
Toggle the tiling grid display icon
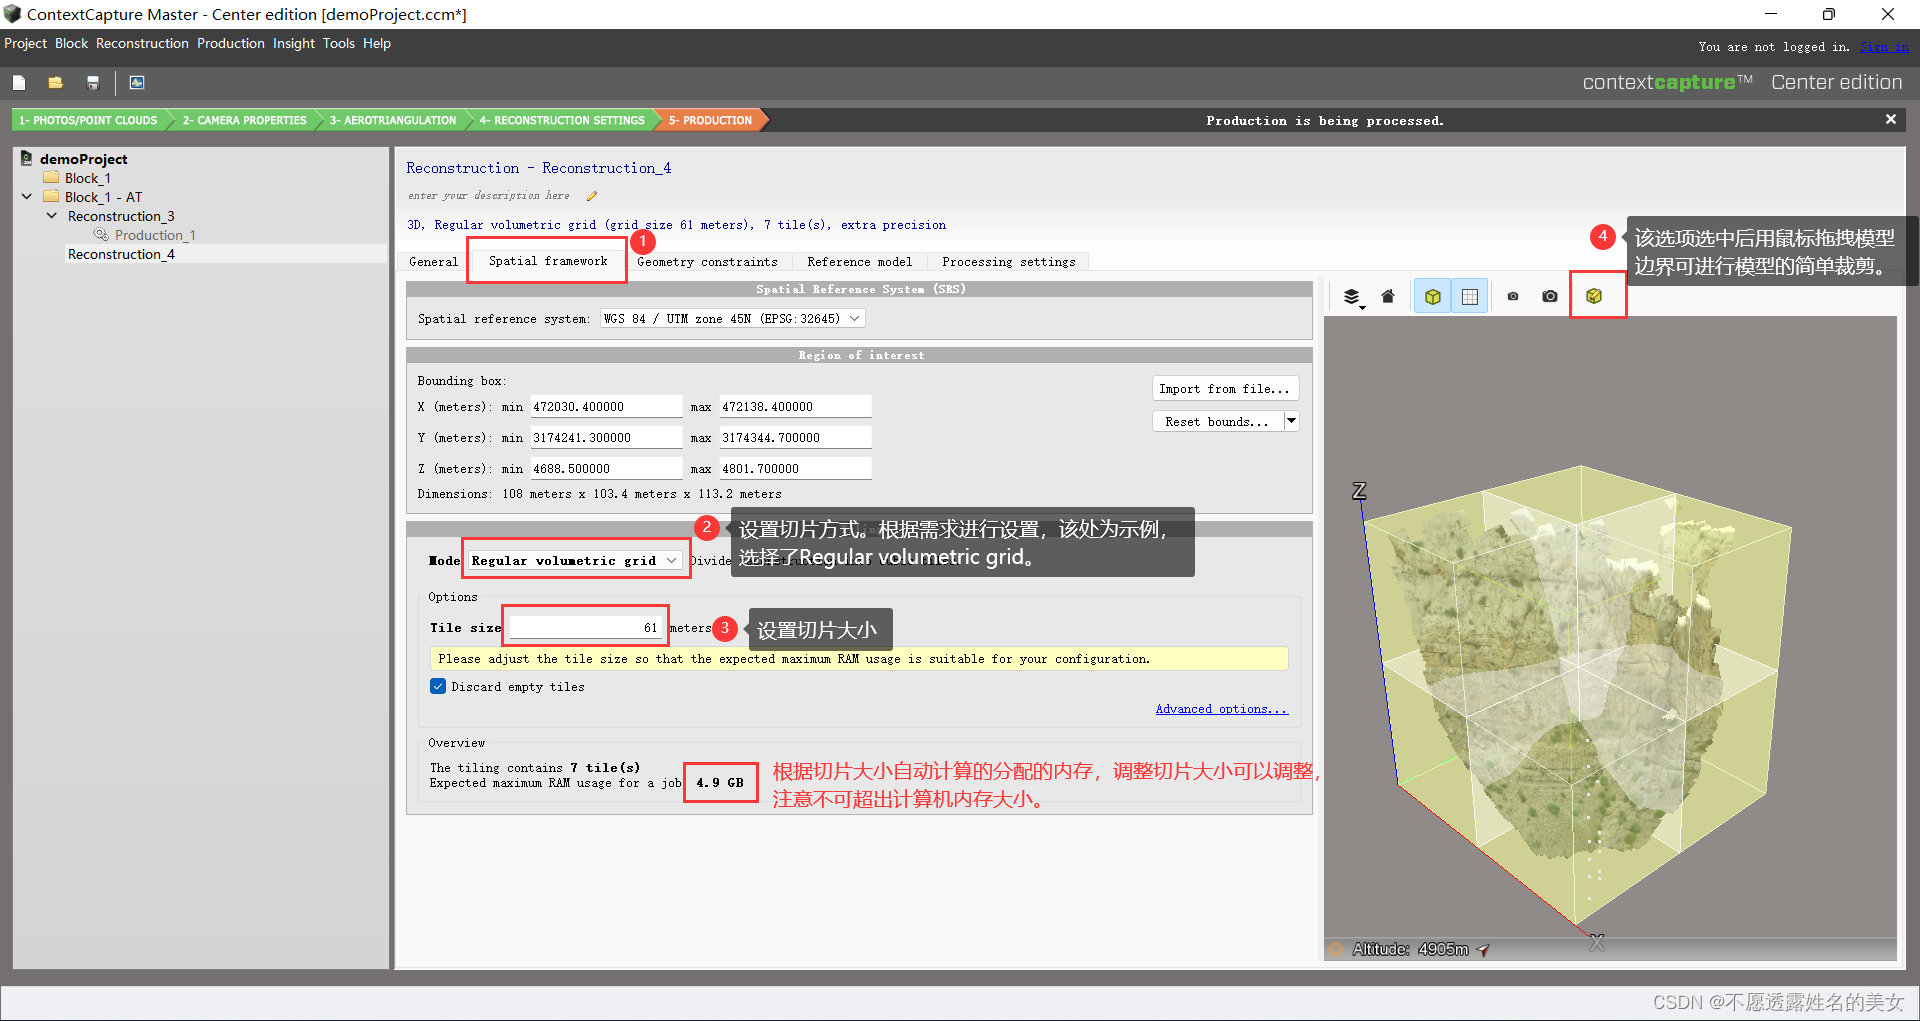tap(1470, 297)
